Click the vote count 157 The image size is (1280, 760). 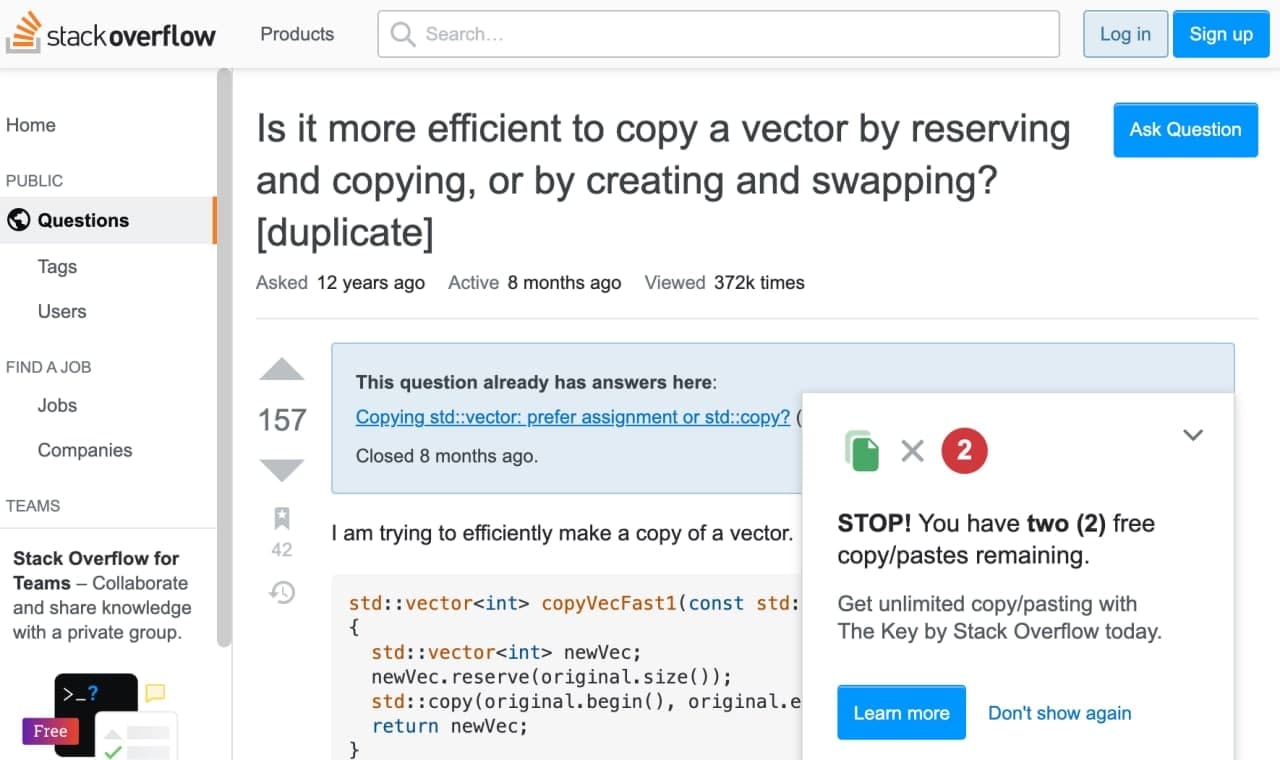click(282, 420)
